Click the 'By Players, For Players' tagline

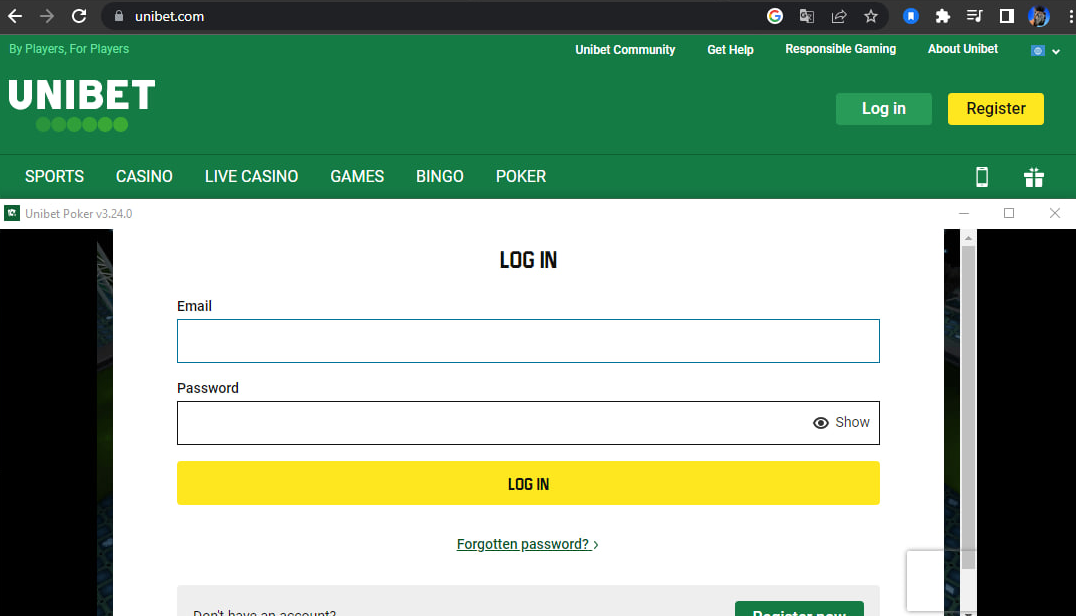click(x=69, y=49)
